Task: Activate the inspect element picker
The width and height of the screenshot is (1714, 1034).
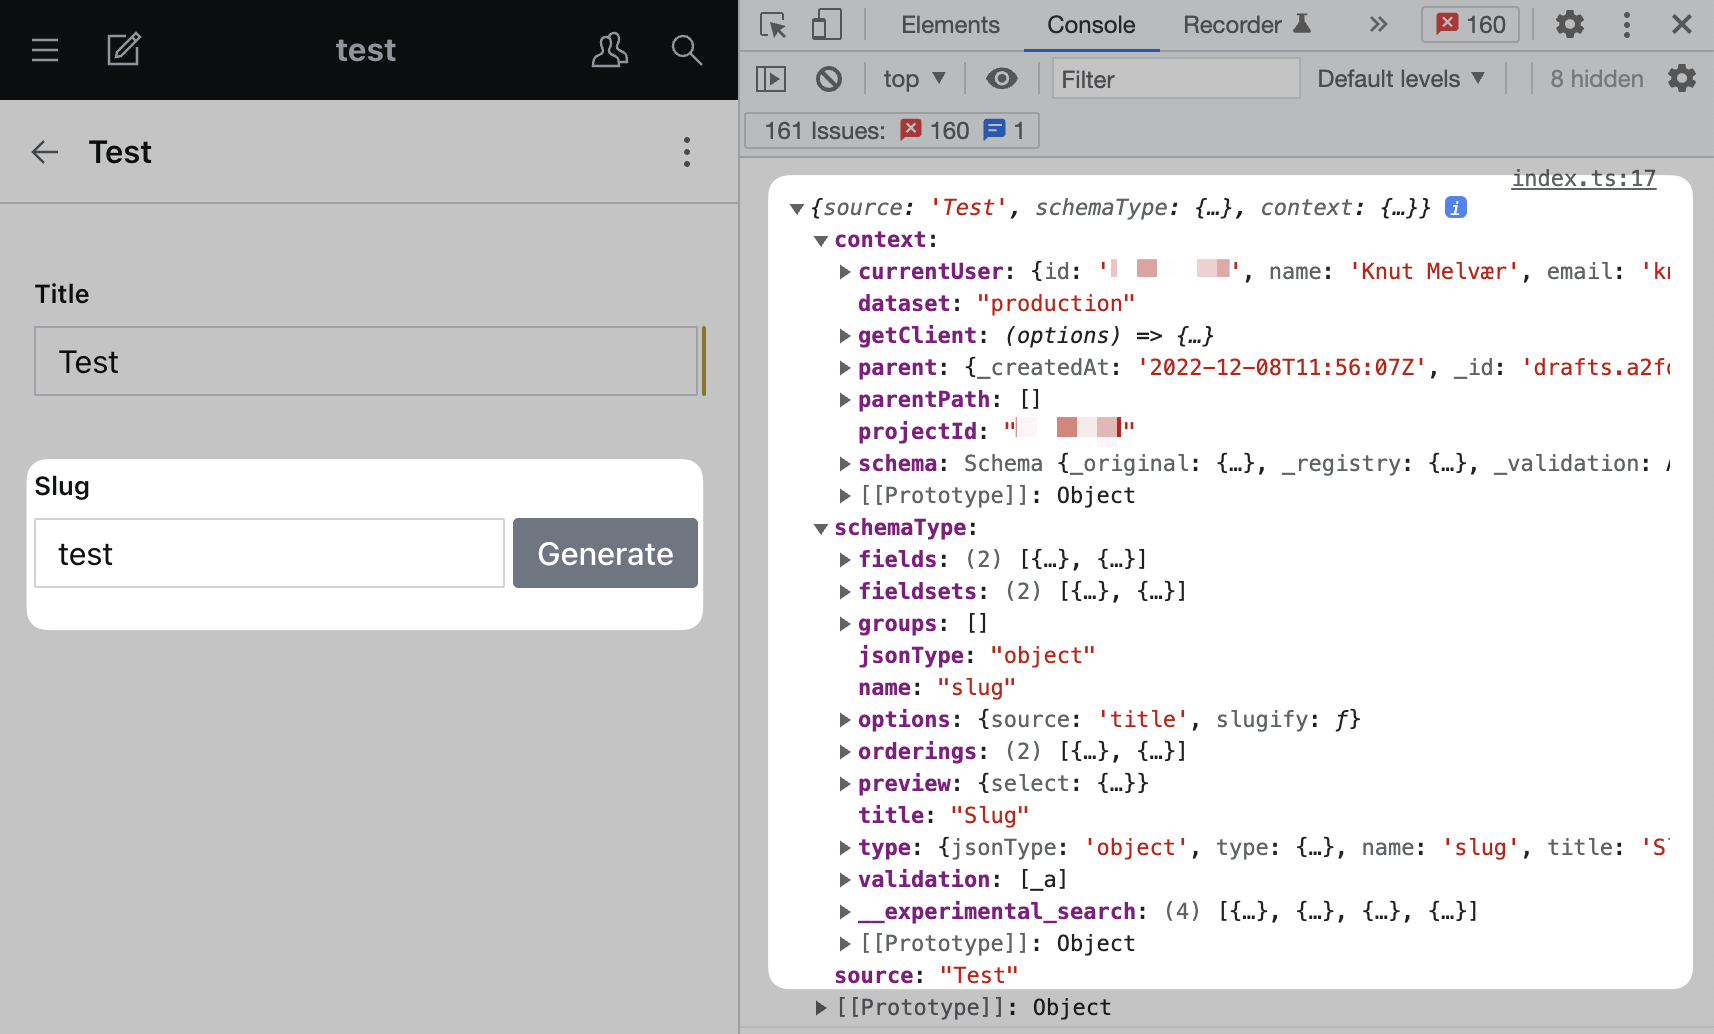Action: (x=773, y=25)
